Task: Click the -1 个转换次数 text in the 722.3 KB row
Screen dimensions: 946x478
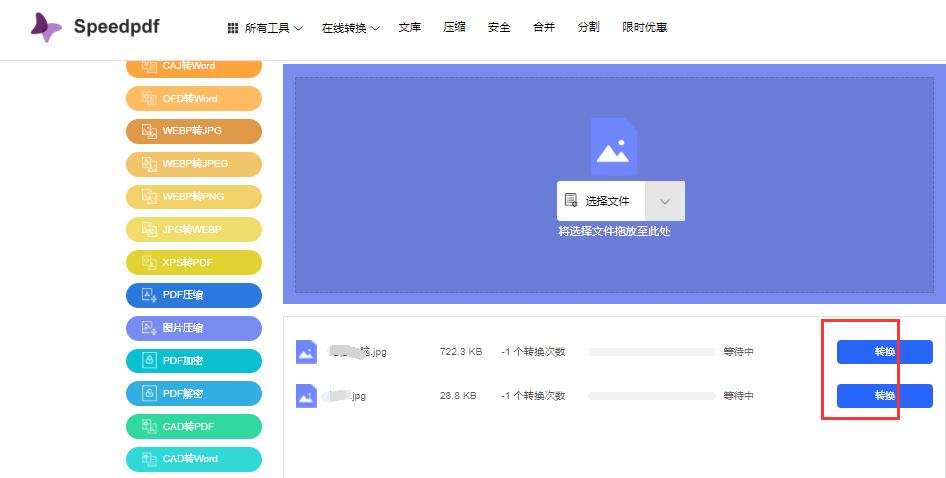Action: tap(533, 352)
